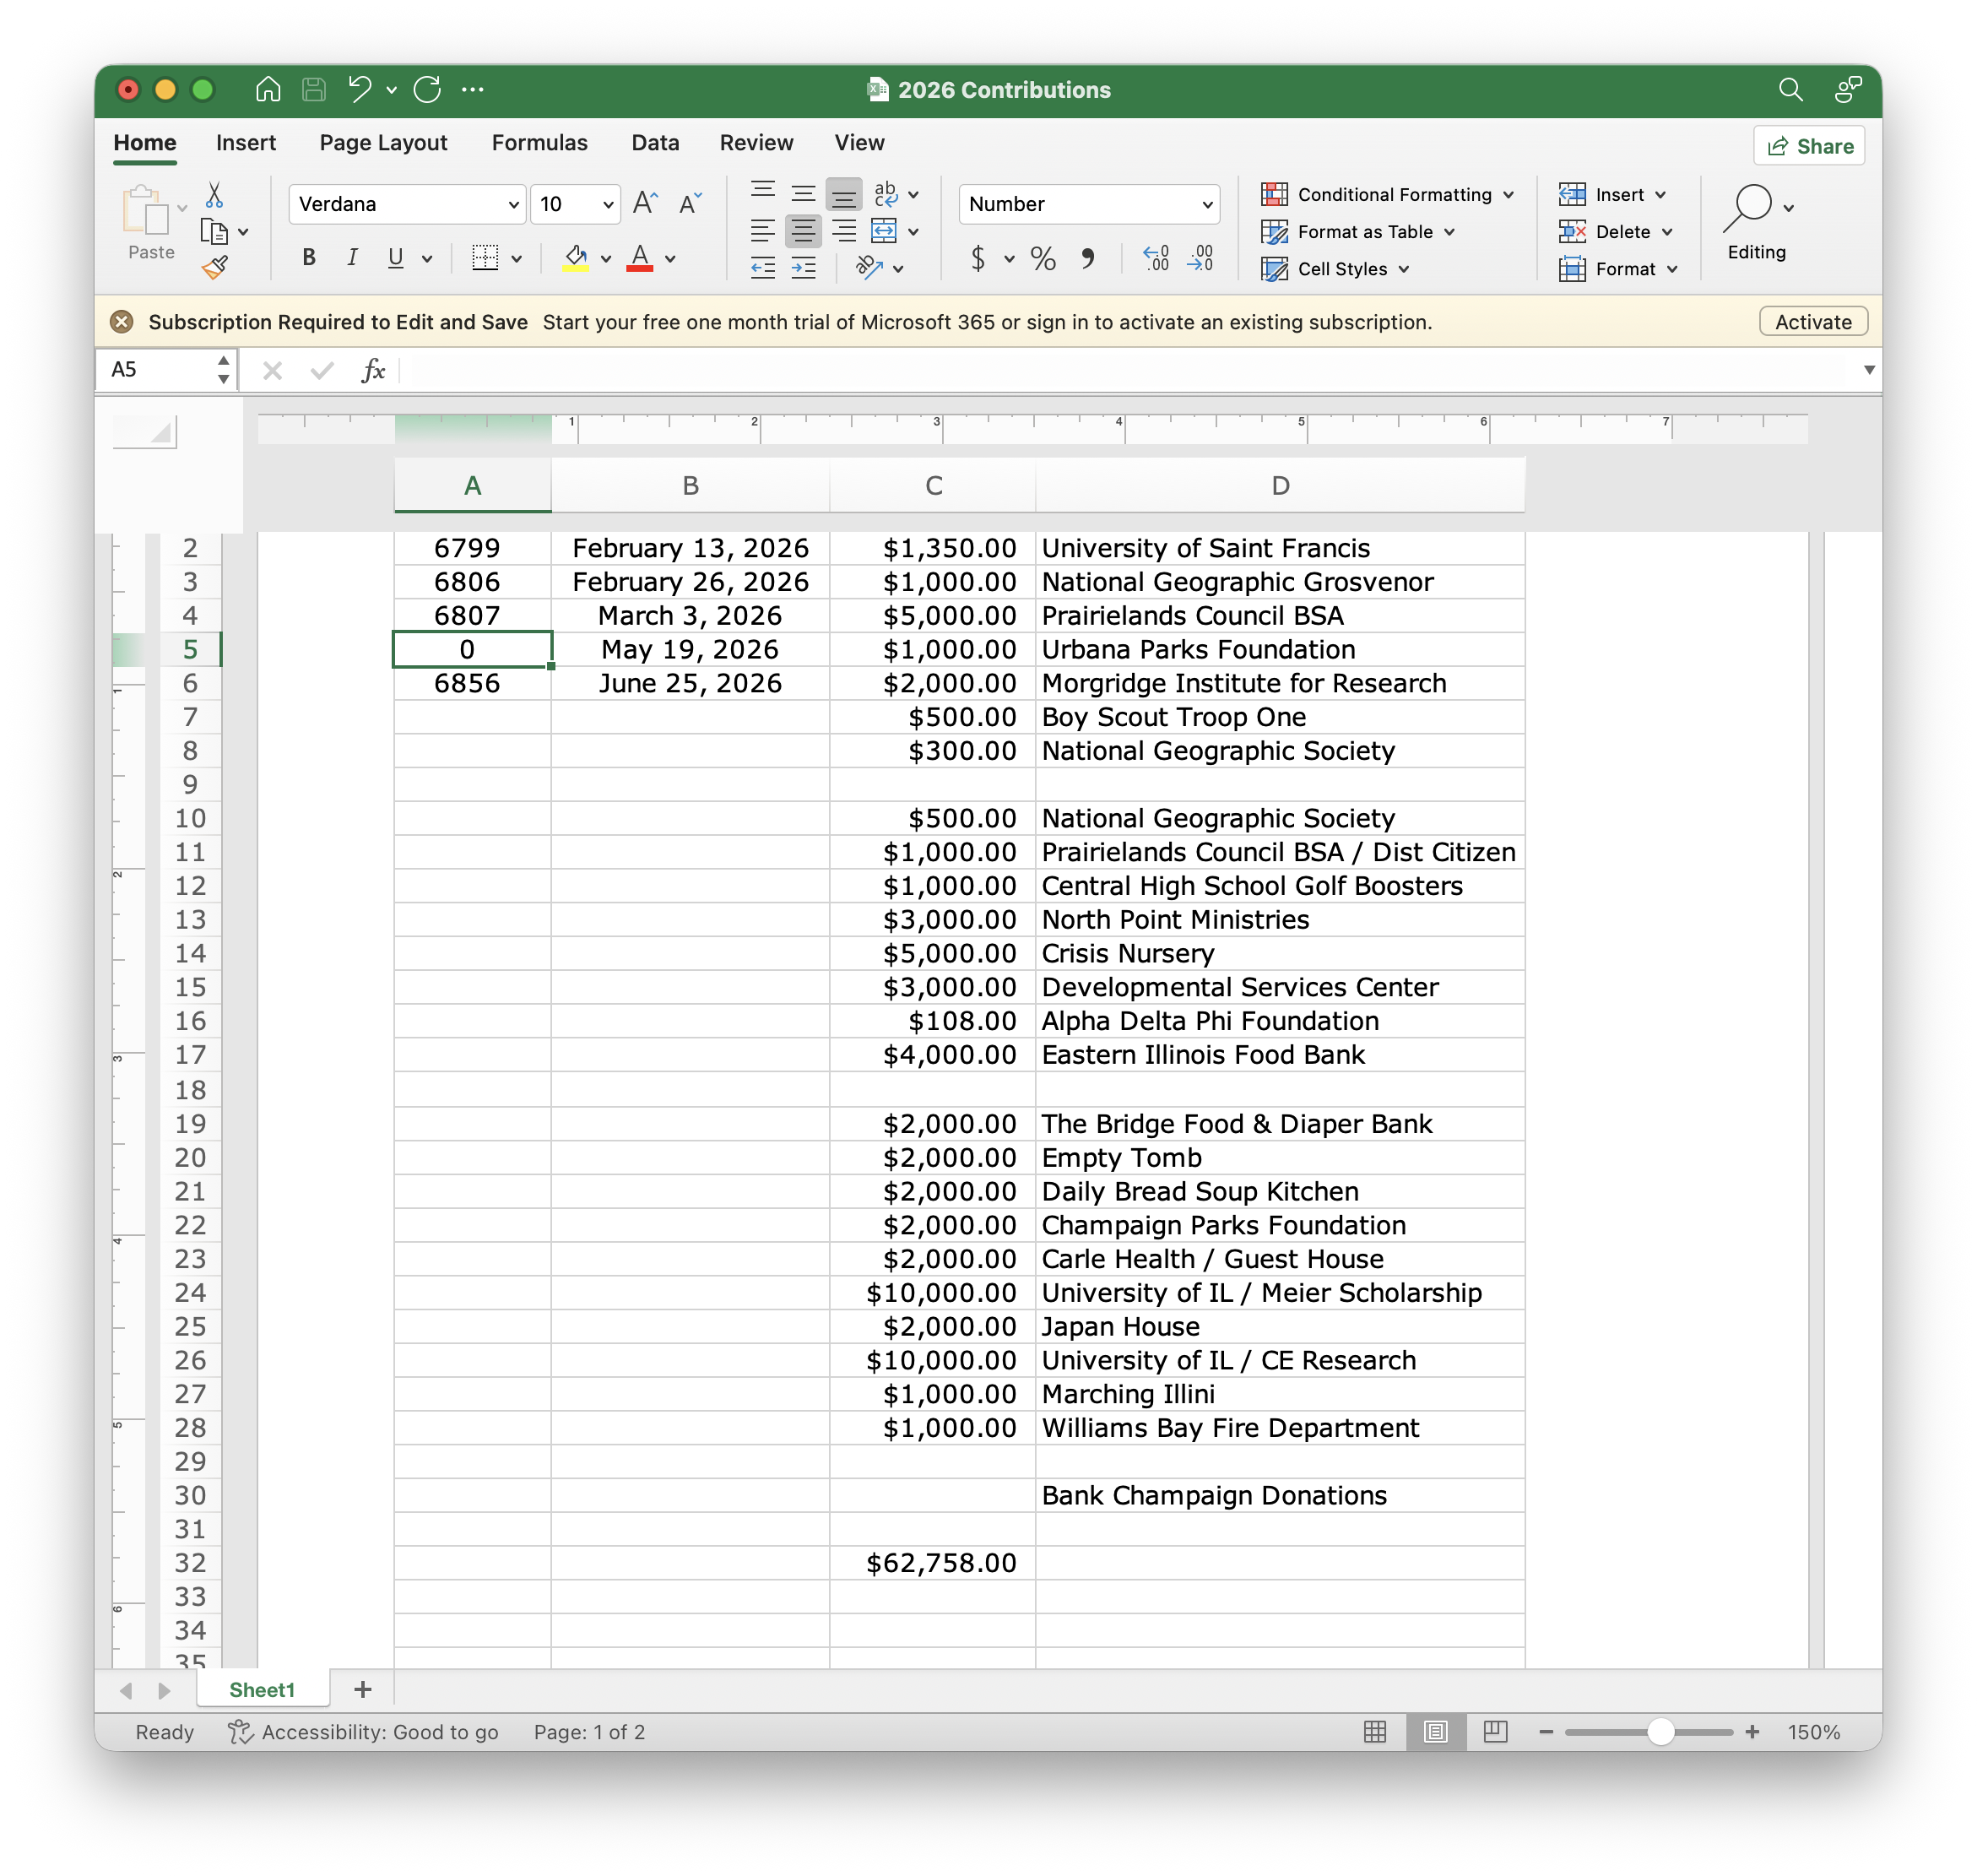Image resolution: width=1977 pixels, height=1876 pixels.
Task: Open the more commands ellipsis menu
Action: point(473,90)
